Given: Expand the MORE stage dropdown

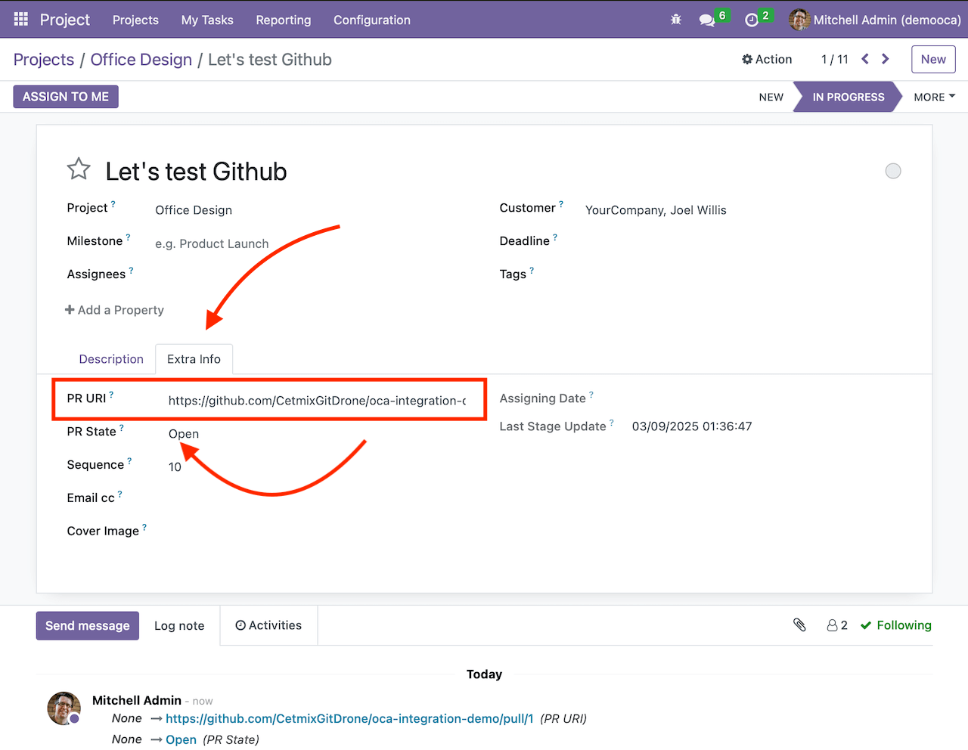Looking at the screenshot, I should click(932, 96).
